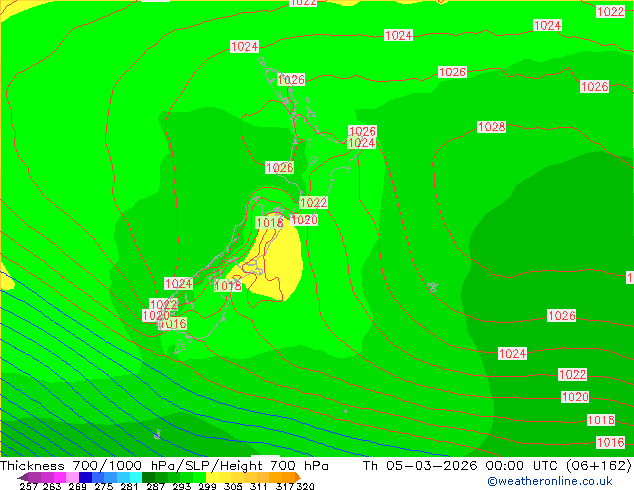634x490 pixels.
Task: Click the 299 legend value
Action: (207, 486)
